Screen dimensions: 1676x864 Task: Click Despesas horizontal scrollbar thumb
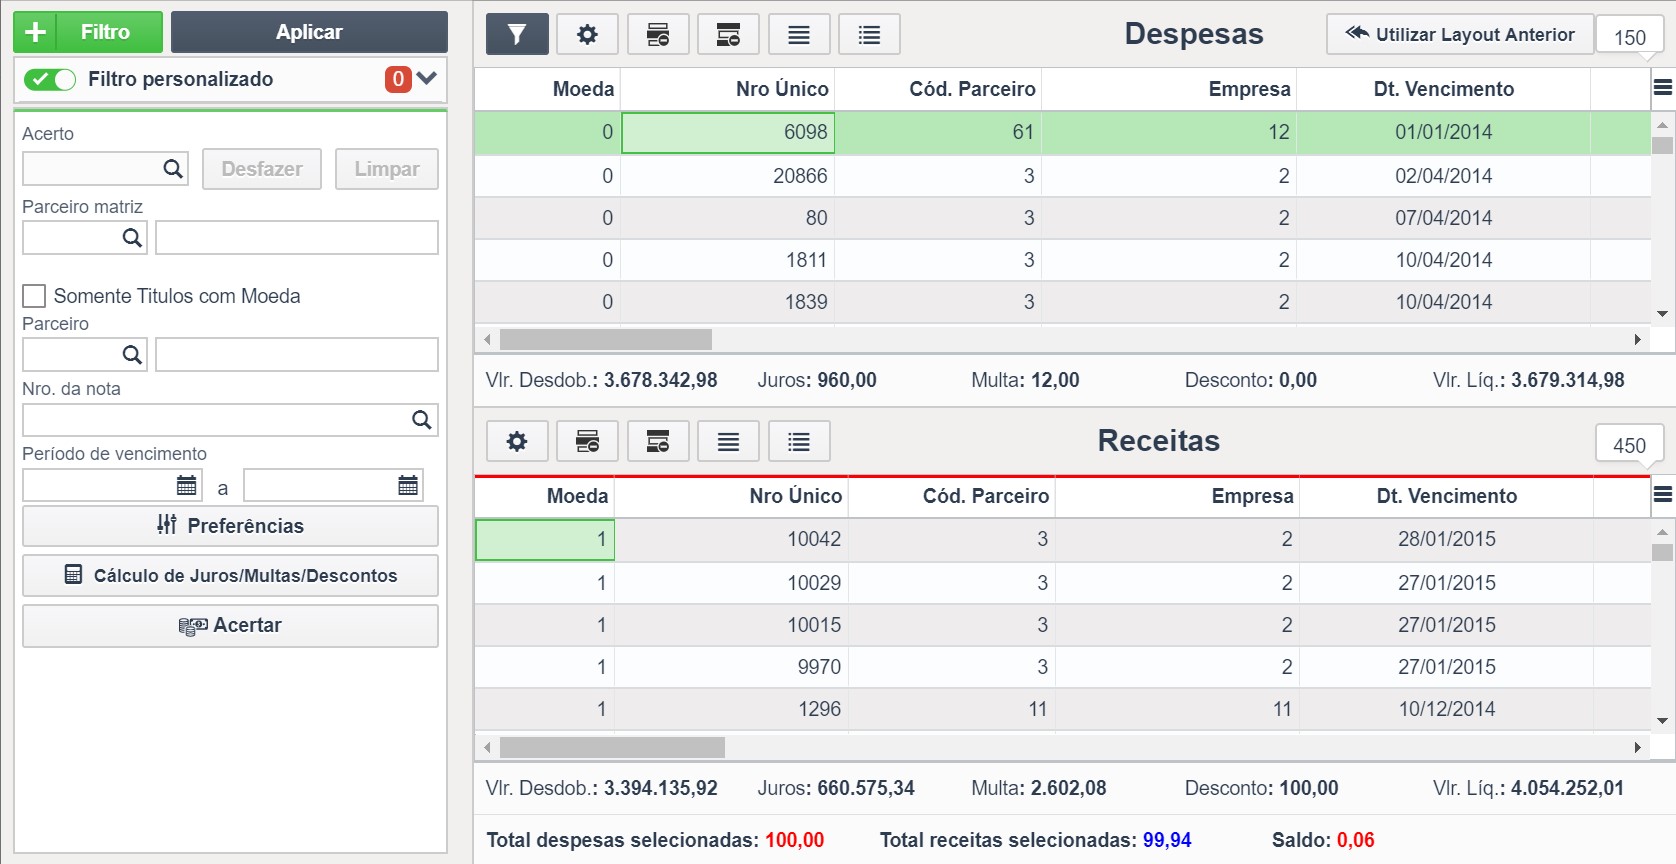(x=606, y=339)
